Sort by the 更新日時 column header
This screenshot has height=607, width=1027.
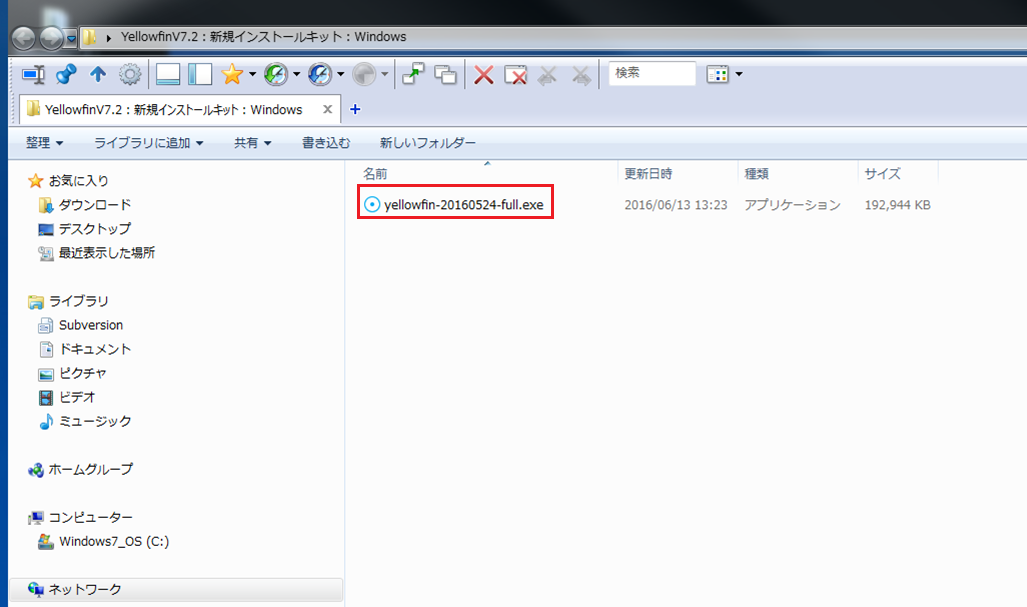coord(648,174)
